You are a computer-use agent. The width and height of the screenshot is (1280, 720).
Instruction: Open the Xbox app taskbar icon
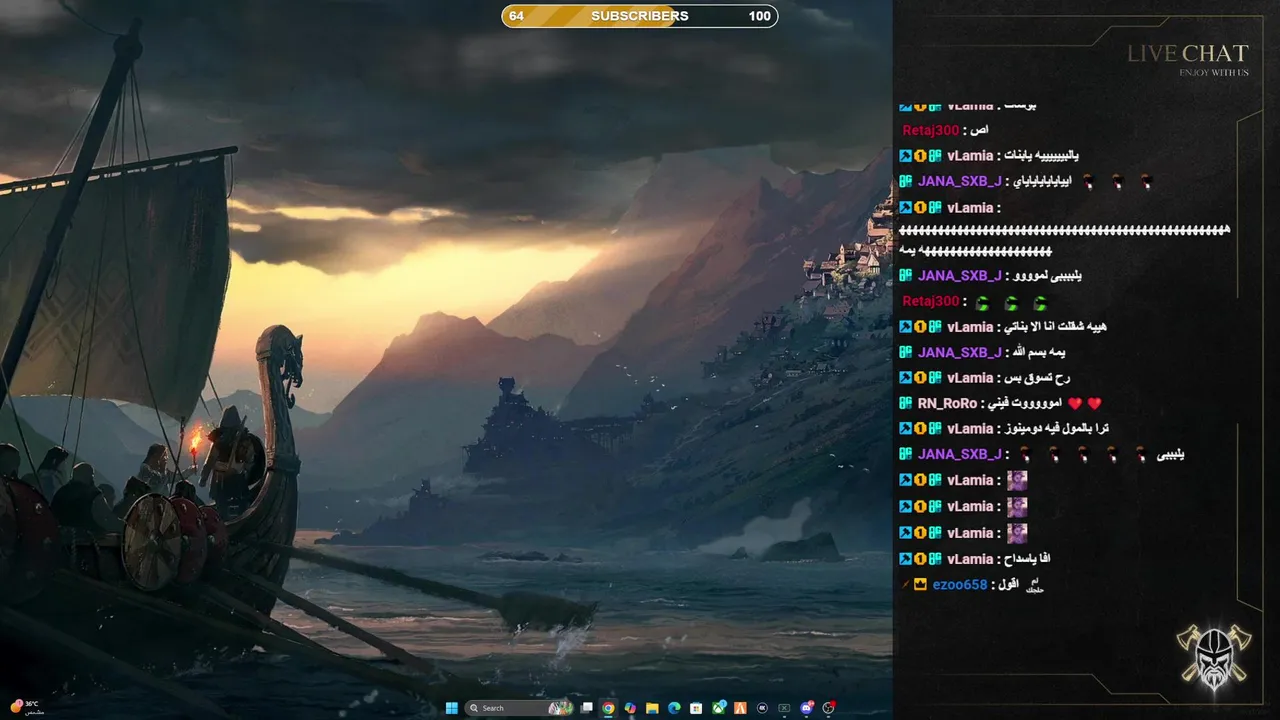click(718, 708)
